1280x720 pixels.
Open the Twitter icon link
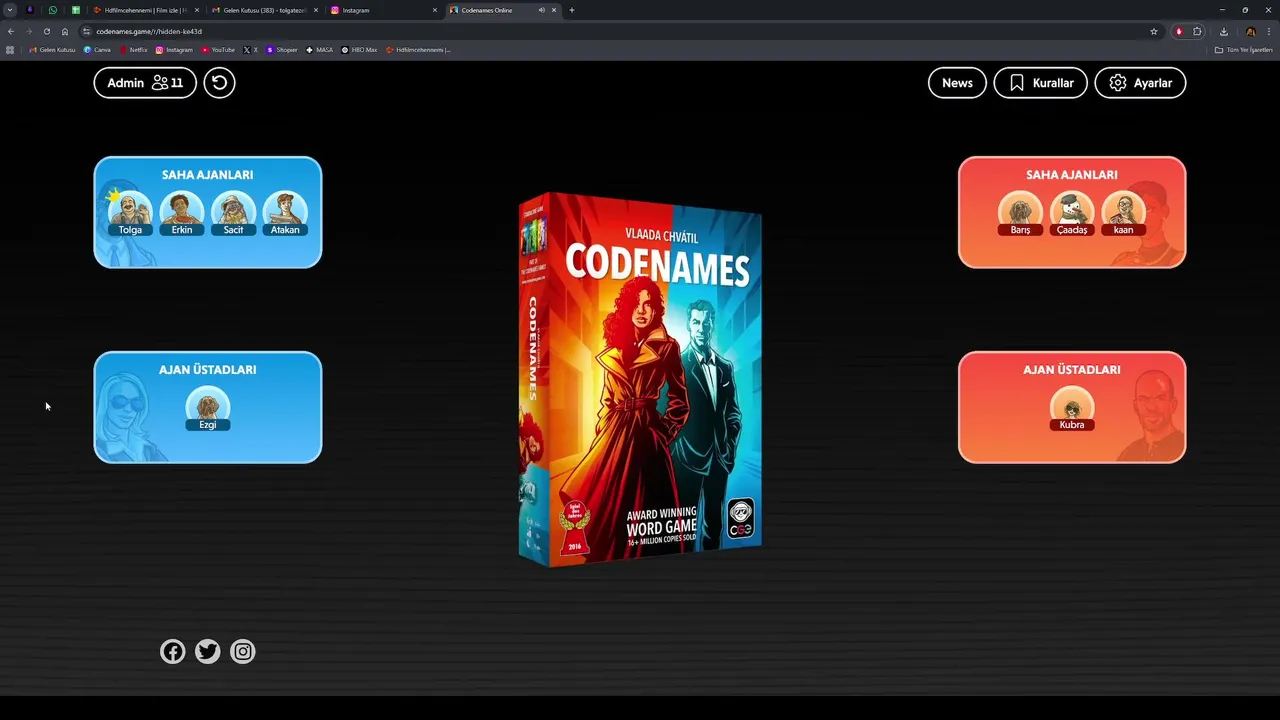click(x=208, y=652)
